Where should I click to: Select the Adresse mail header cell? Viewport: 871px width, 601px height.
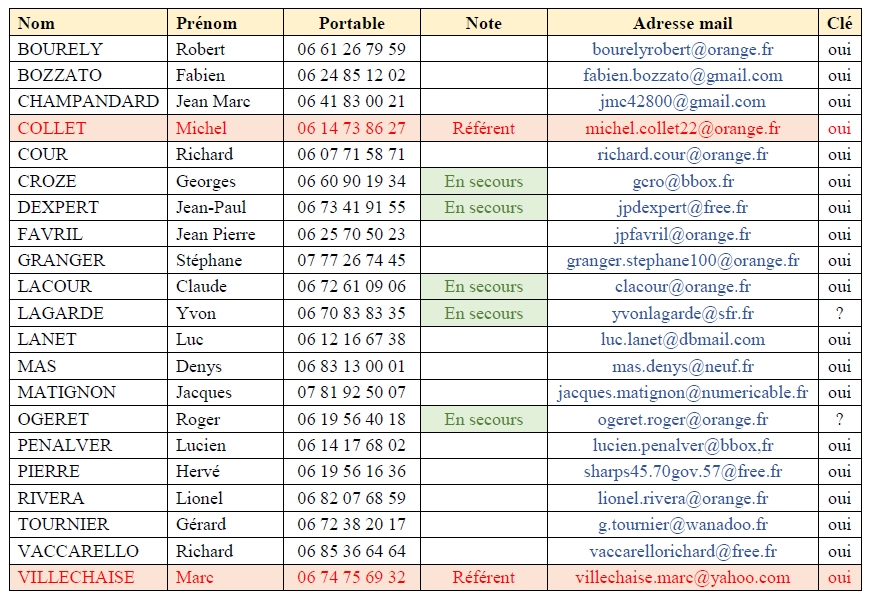(x=683, y=23)
